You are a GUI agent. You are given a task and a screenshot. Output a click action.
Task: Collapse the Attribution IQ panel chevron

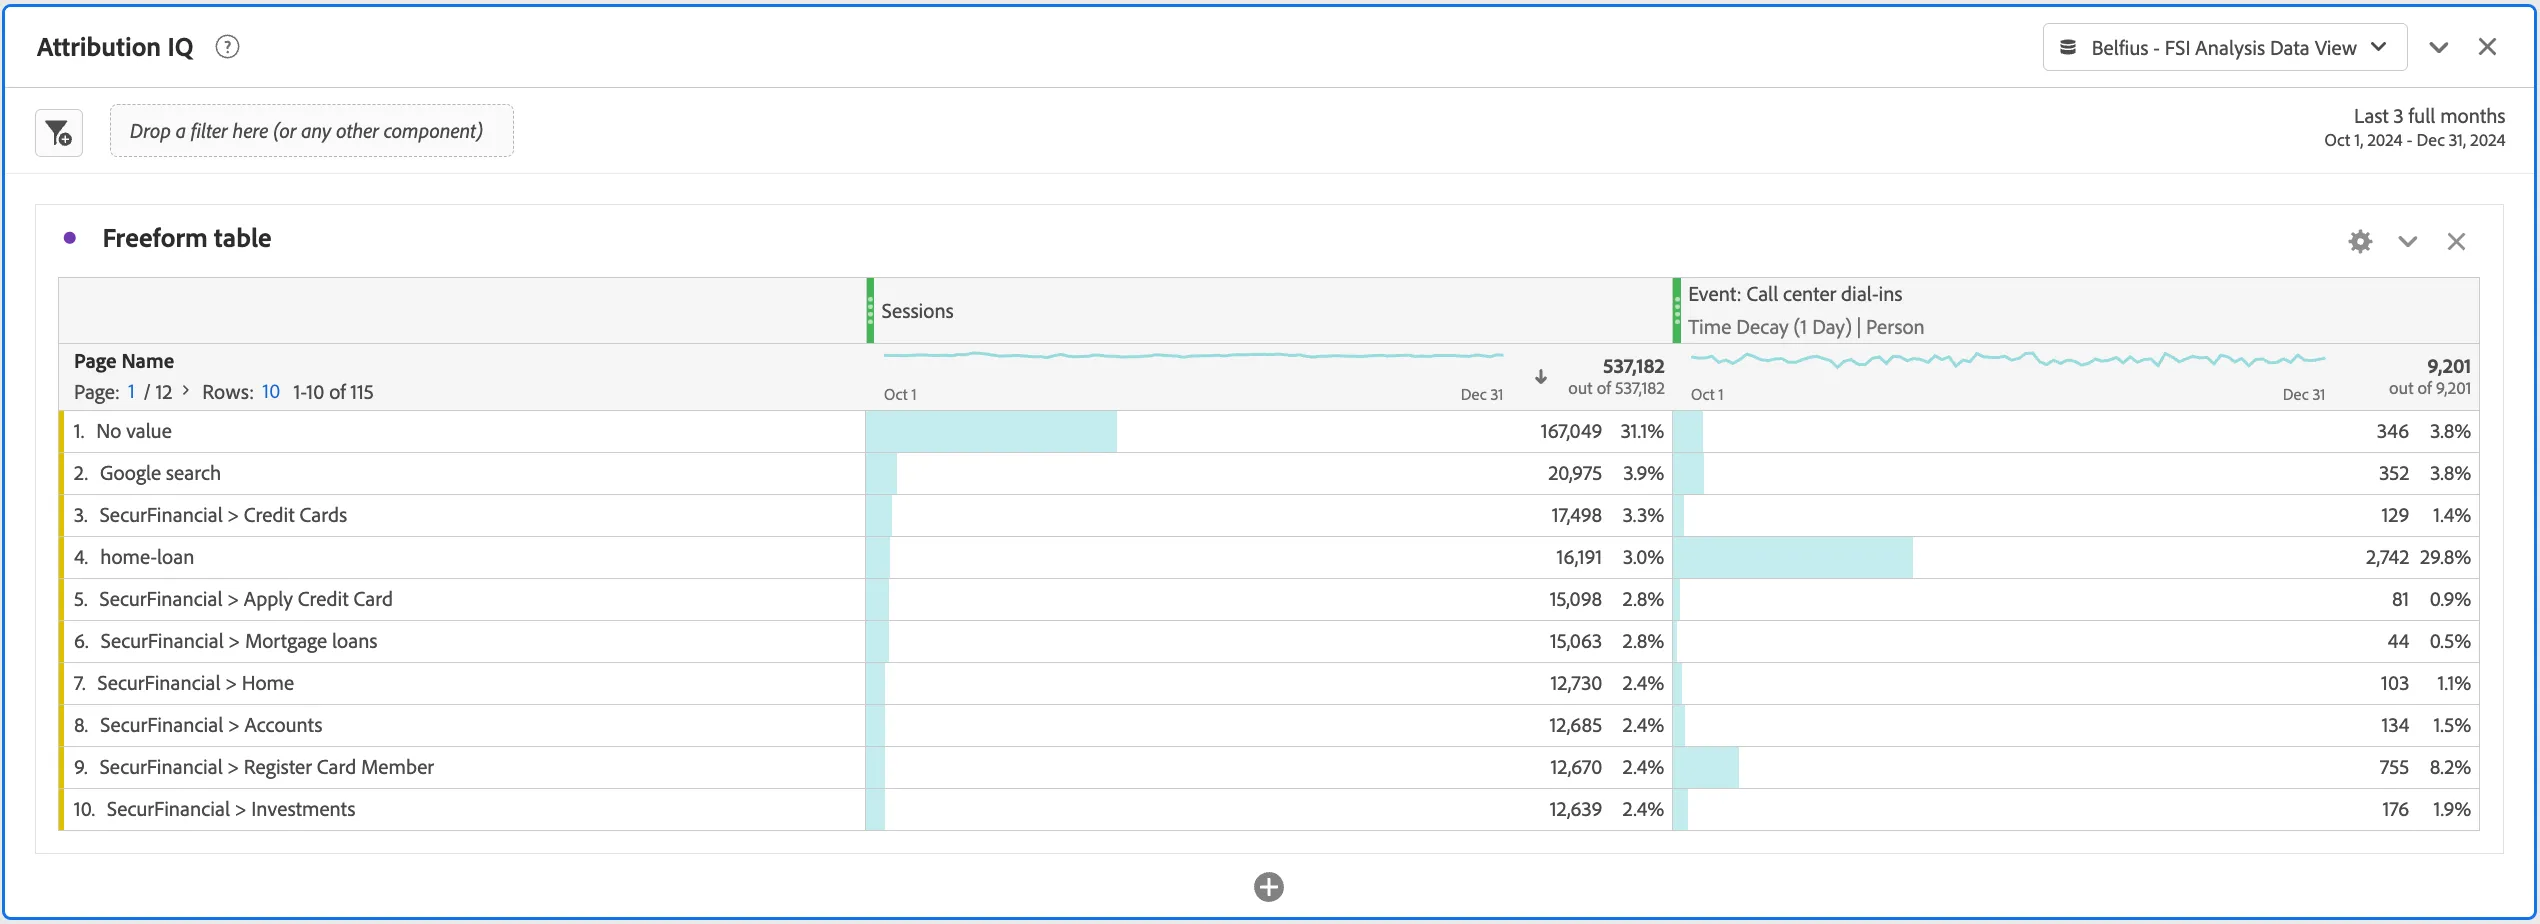[x=2439, y=47]
